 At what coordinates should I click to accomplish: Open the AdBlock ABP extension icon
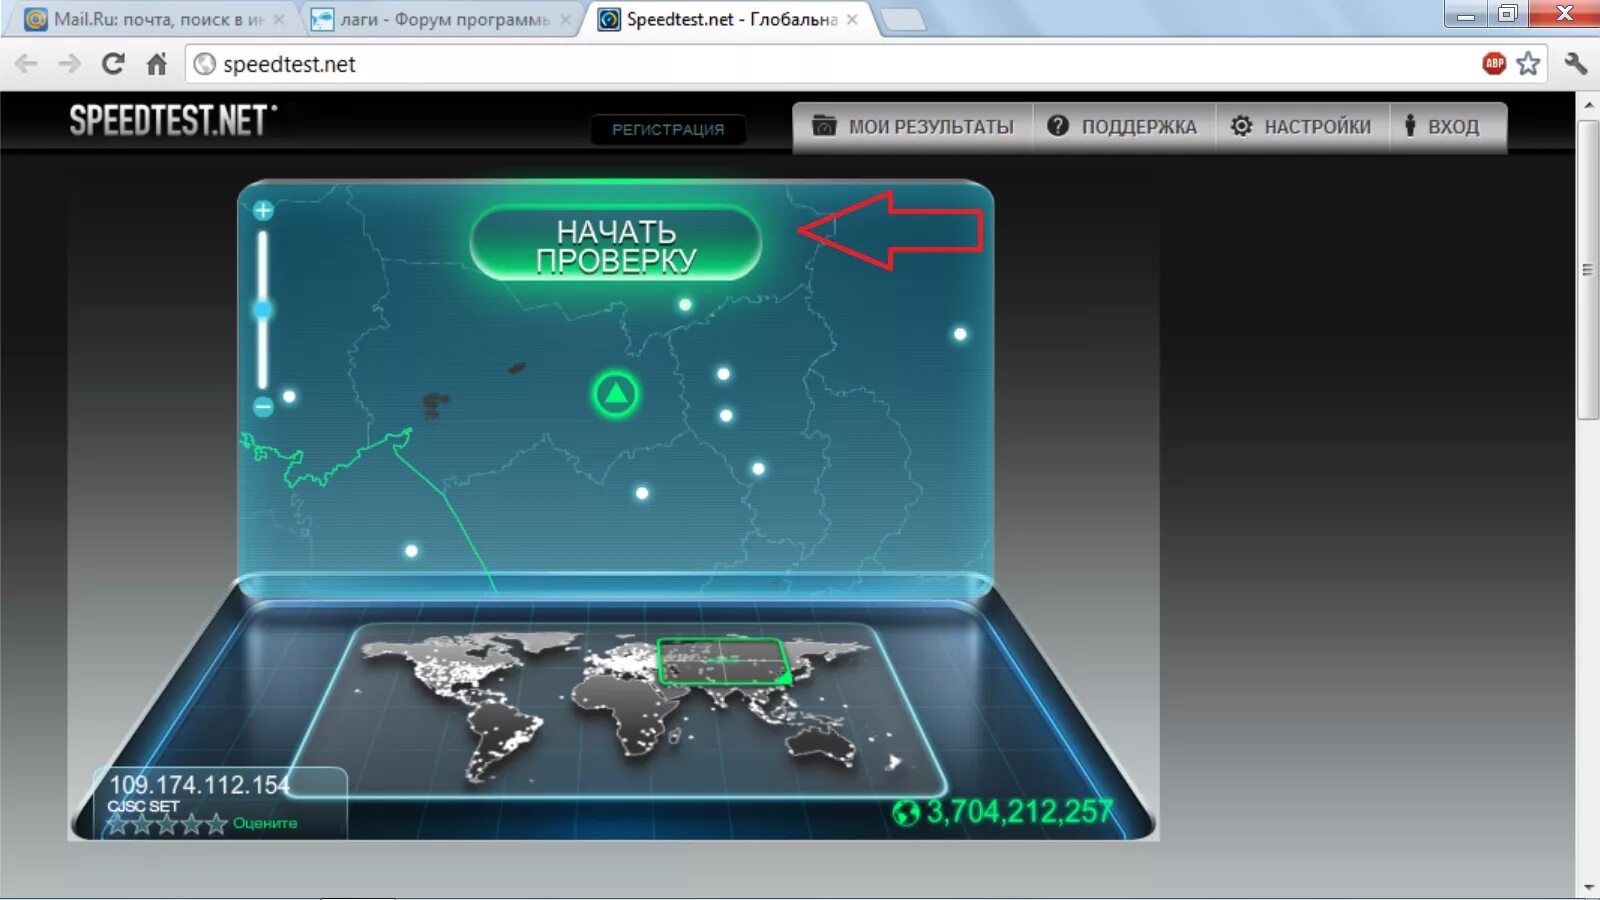(x=1494, y=64)
